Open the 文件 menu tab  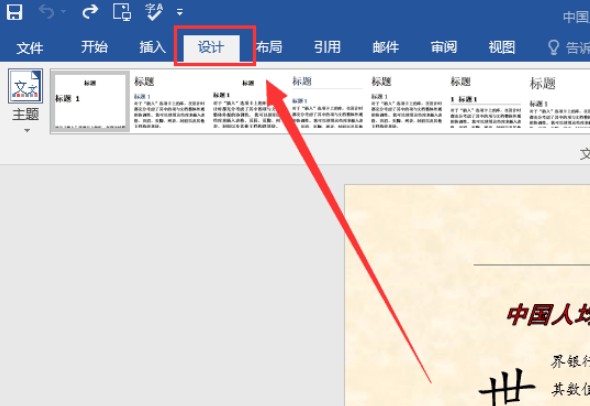[30, 48]
